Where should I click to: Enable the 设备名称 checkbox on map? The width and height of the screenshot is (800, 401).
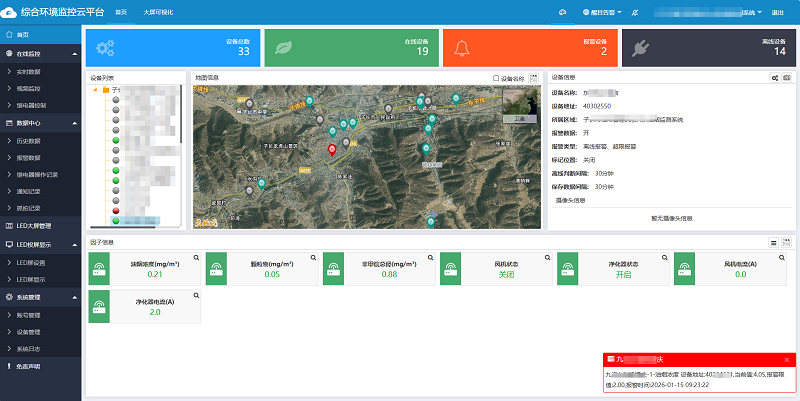pyautogui.click(x=496, y=78)
